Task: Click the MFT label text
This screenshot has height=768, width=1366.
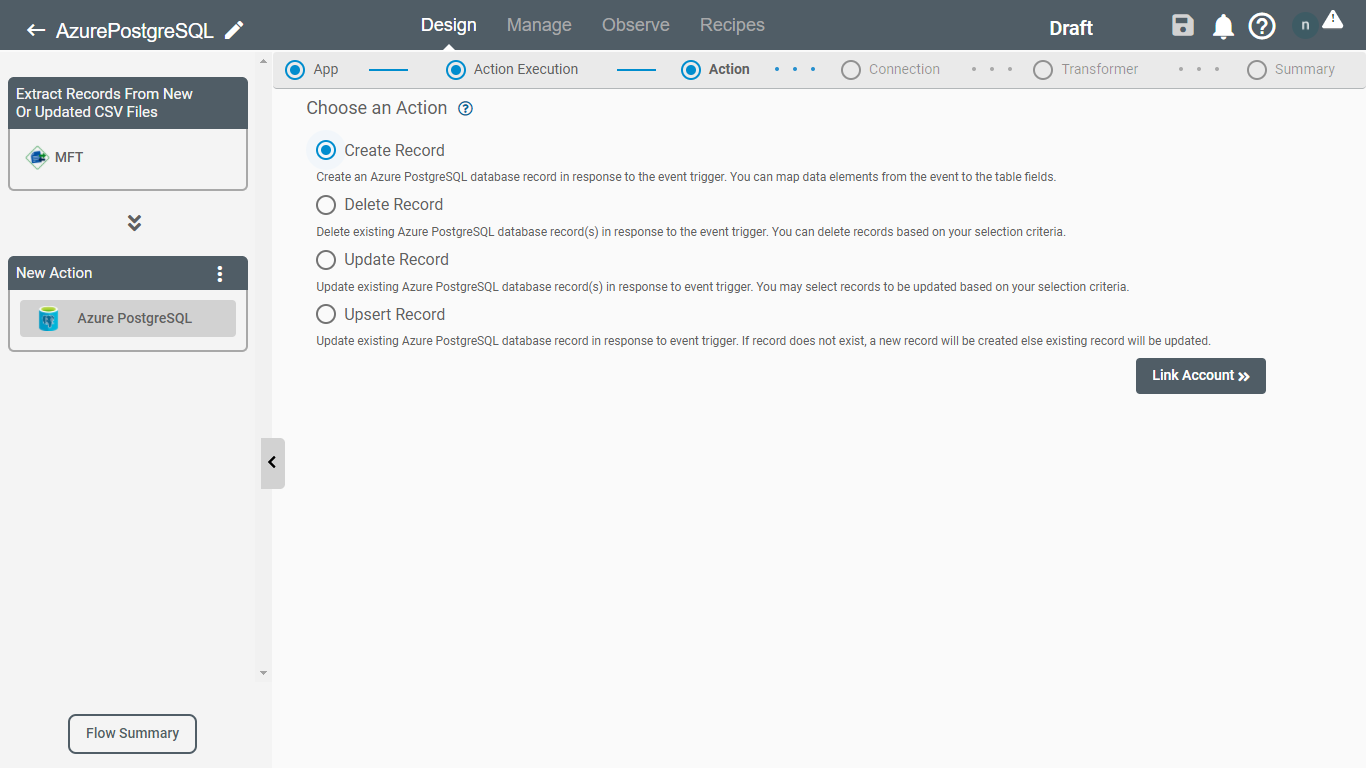Action: pyautogui.click(x=69, y=157)
